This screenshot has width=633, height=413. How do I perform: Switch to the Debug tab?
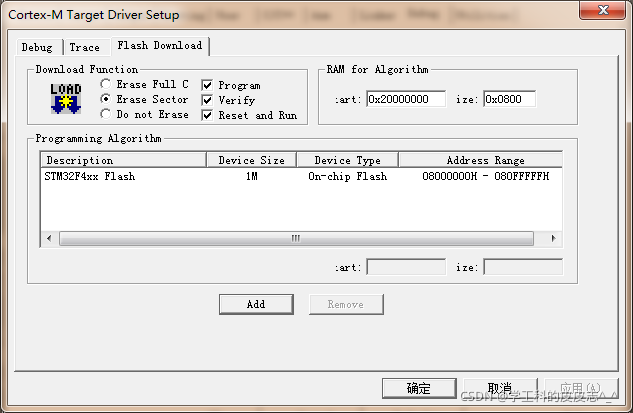coord(37,47)
